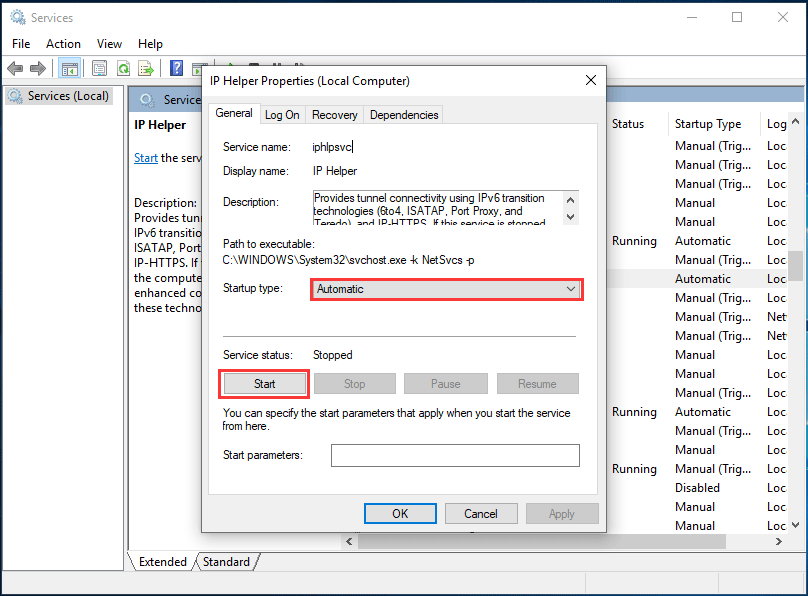Open the View menu
Screen dimensions: 808x596
click(x=109, y=43)
